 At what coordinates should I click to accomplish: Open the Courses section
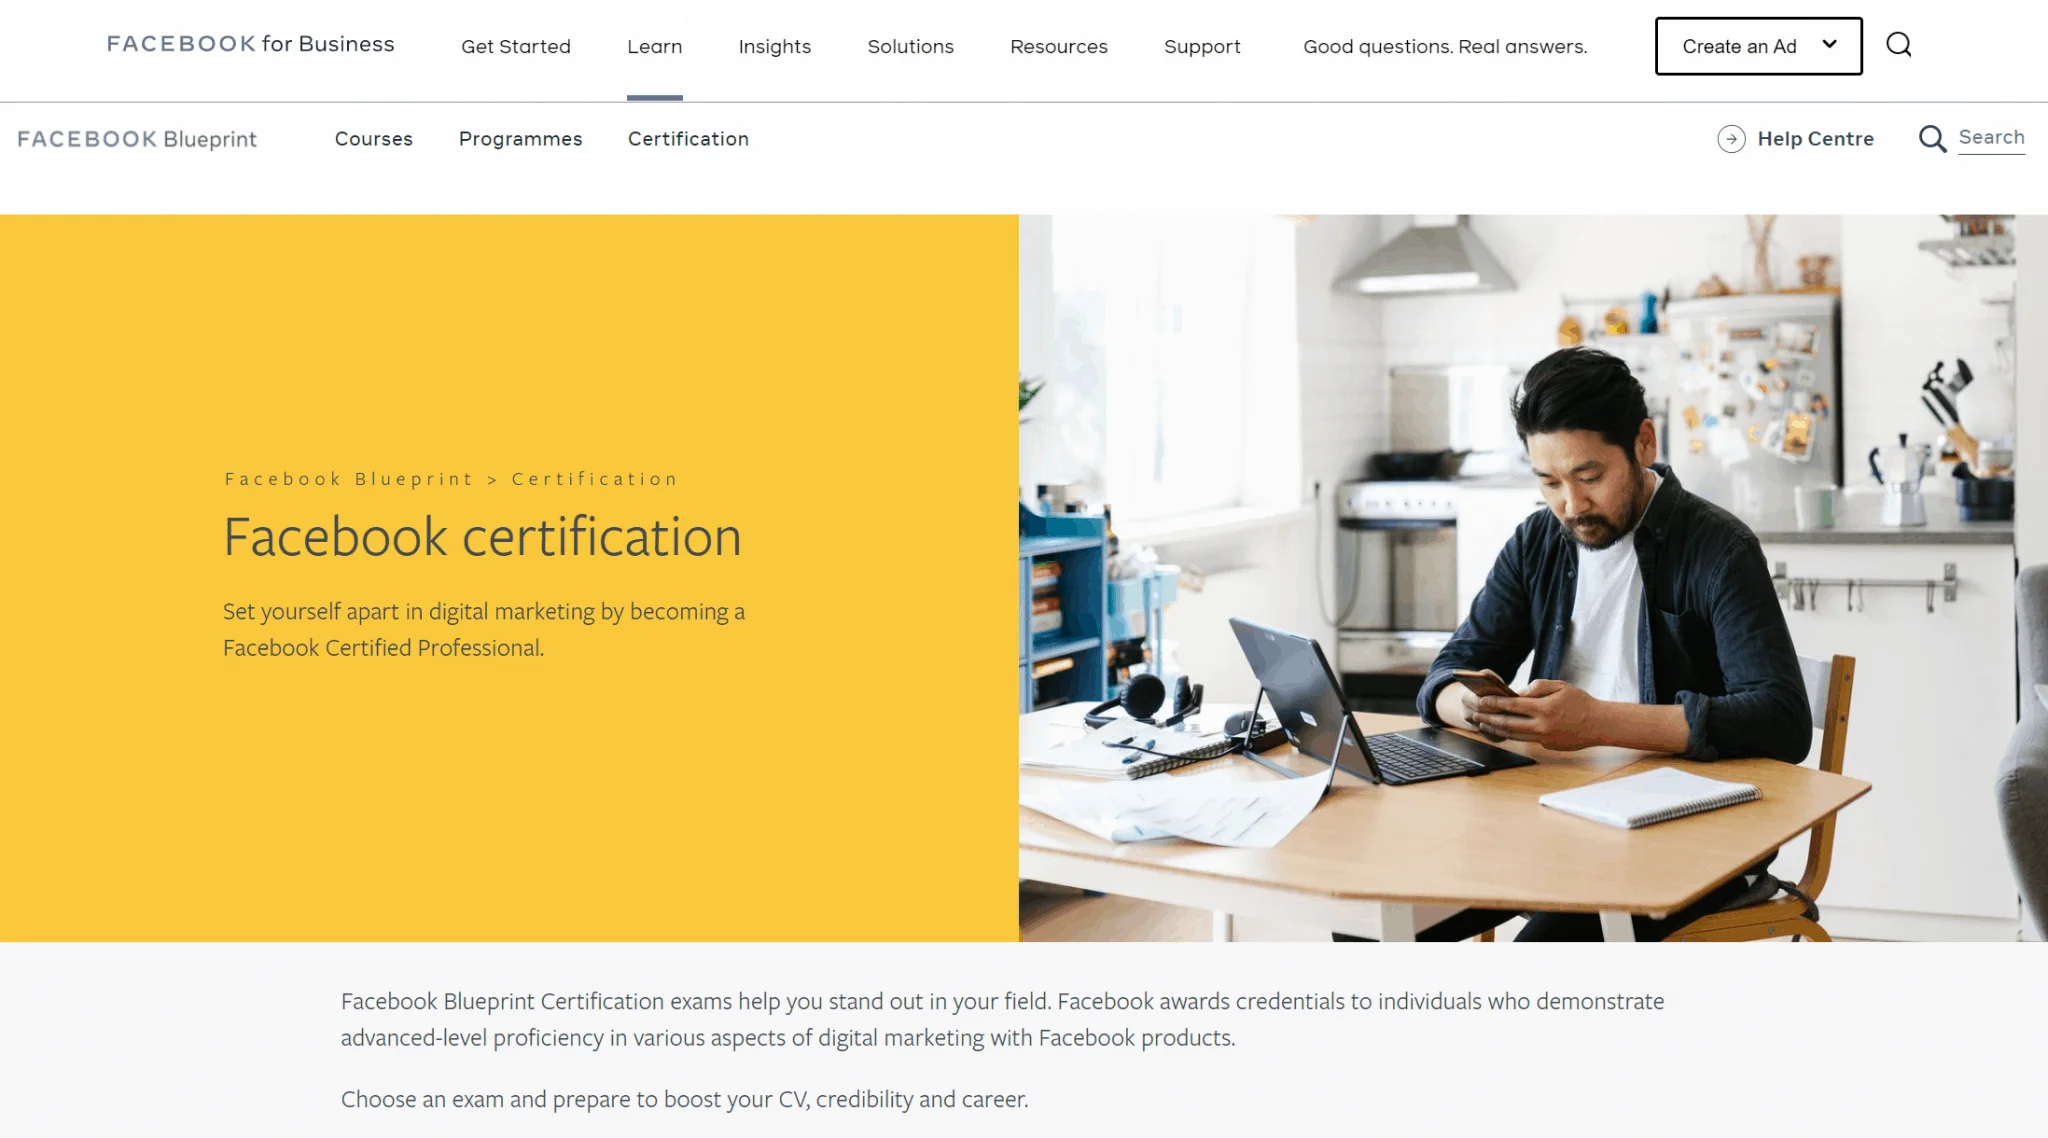tap(373, 139)
